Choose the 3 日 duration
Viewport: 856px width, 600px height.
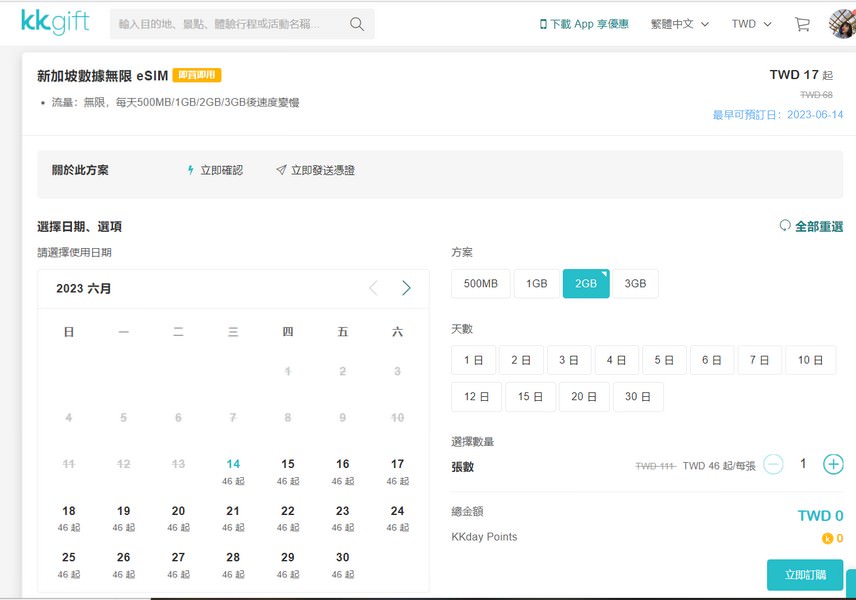pos(569,360)
